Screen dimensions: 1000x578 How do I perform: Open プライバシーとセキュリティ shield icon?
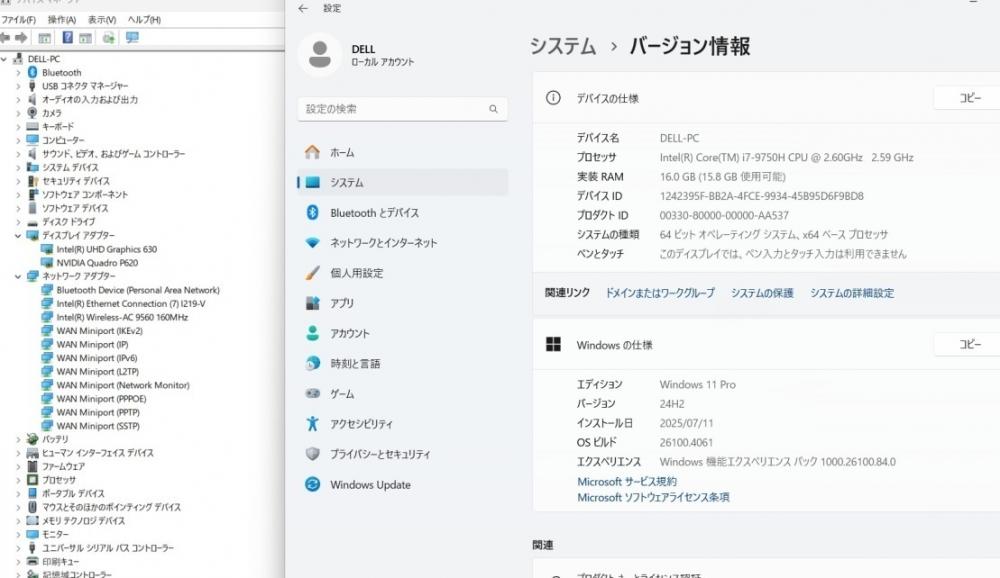click(x=312, y=454)
